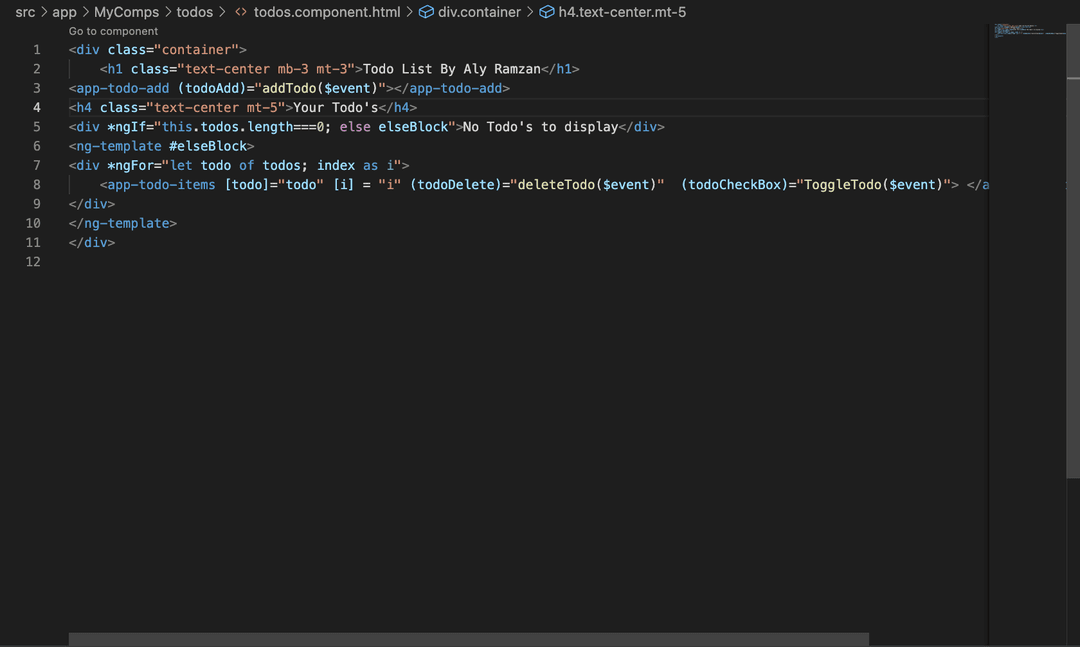The width and height of the screenshot is (1080, 647).
Task: Expand the app breadcrumb segment
Action: (x=64, y=13)
